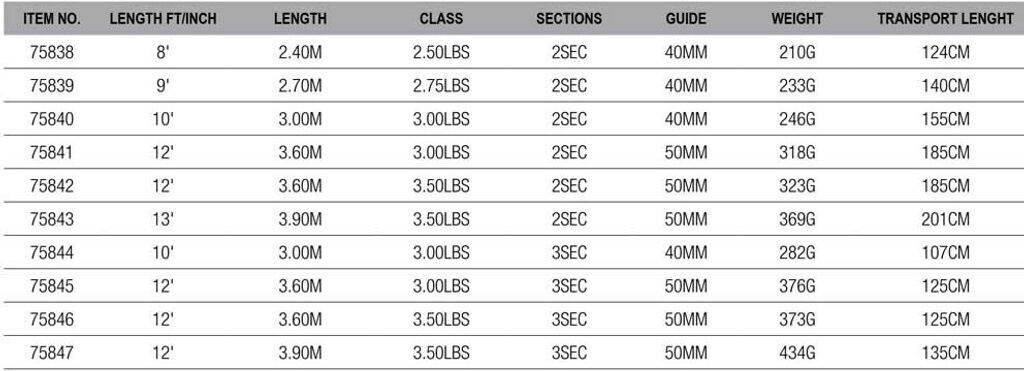
Task: Select the 210G weight value
Action: click(797, 52)
